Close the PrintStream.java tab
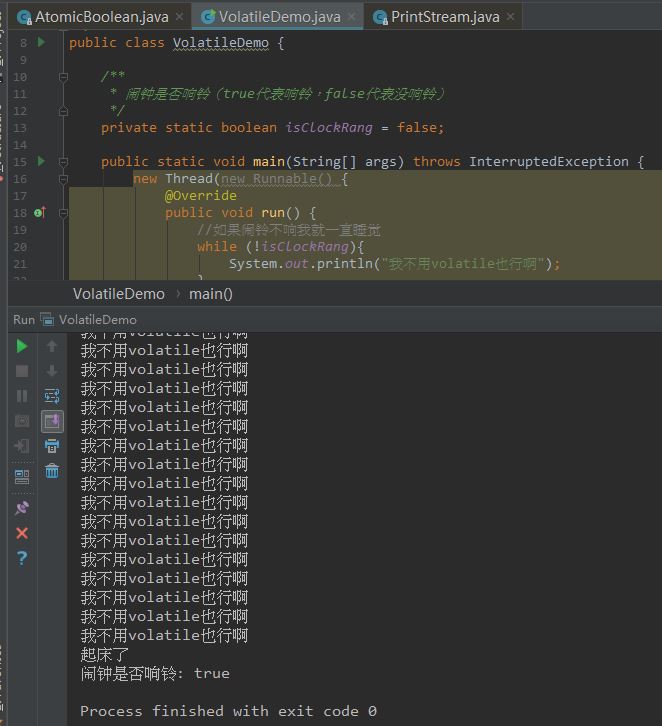 (x=510, y=17)
